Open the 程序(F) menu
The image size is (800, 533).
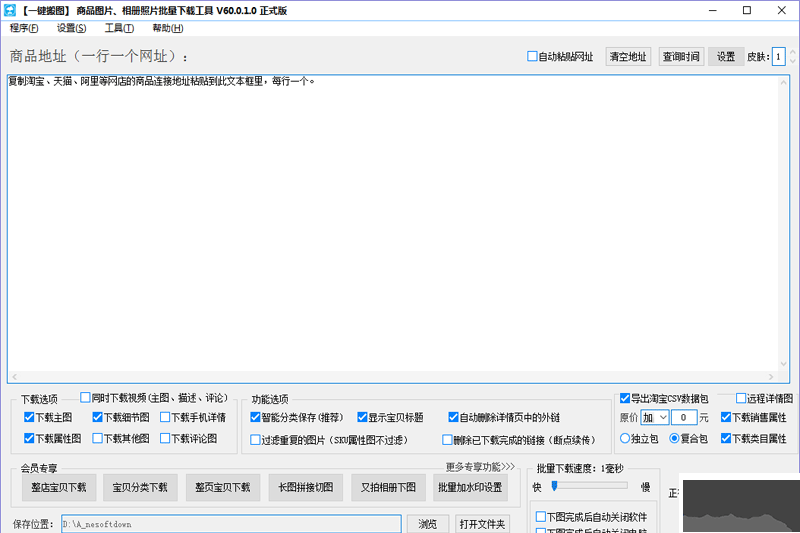click(x=23, y=28)
